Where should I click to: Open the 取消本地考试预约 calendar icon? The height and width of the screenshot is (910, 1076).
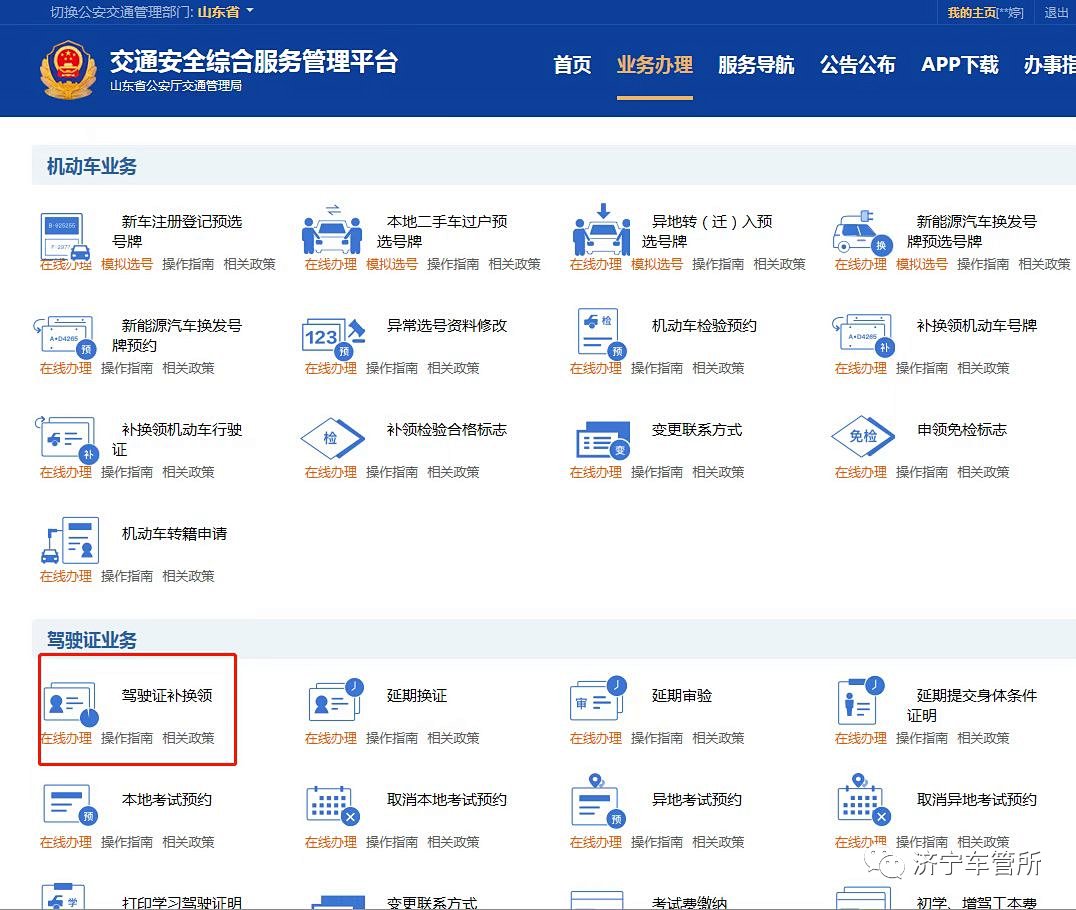332,805
